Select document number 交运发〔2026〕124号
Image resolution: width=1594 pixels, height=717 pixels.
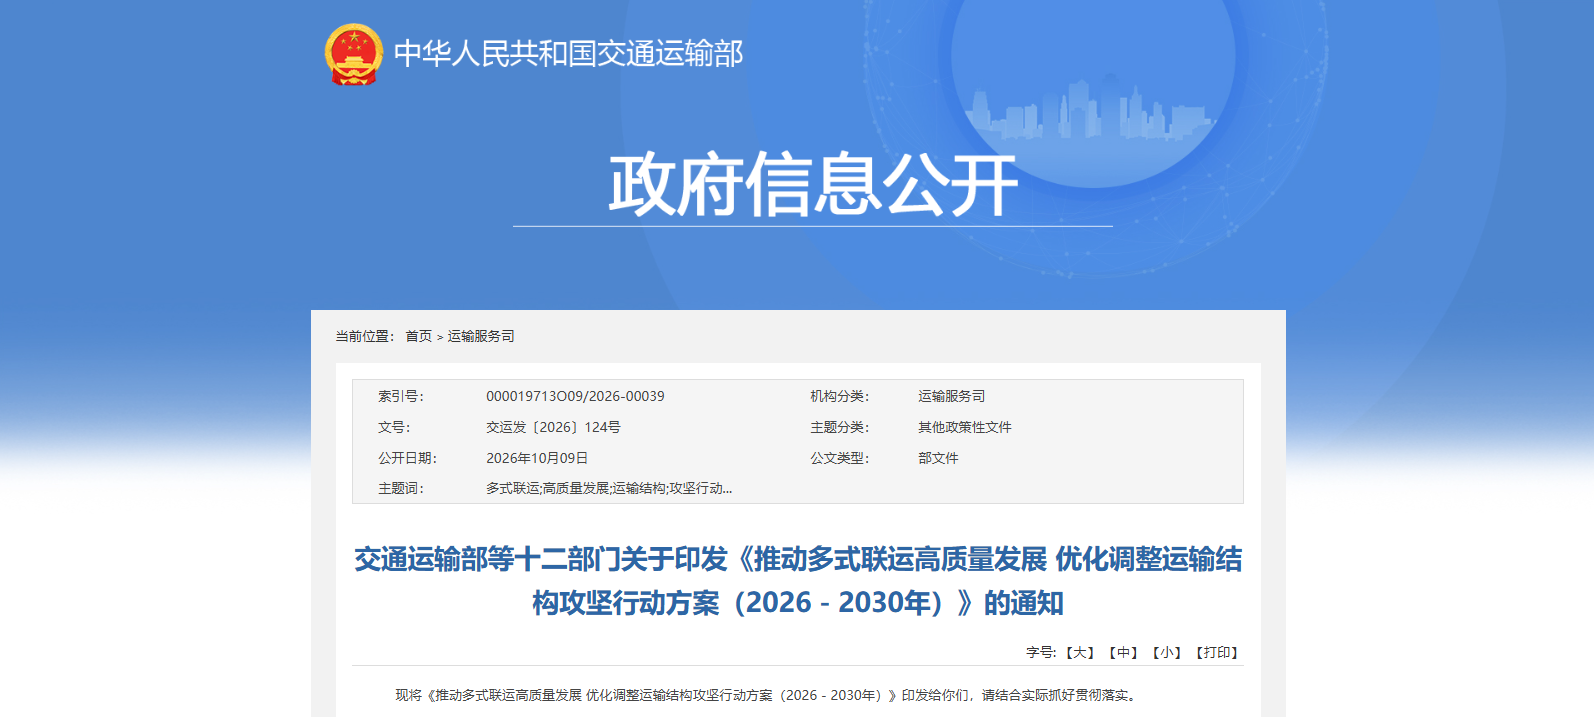tap(553, 427)
